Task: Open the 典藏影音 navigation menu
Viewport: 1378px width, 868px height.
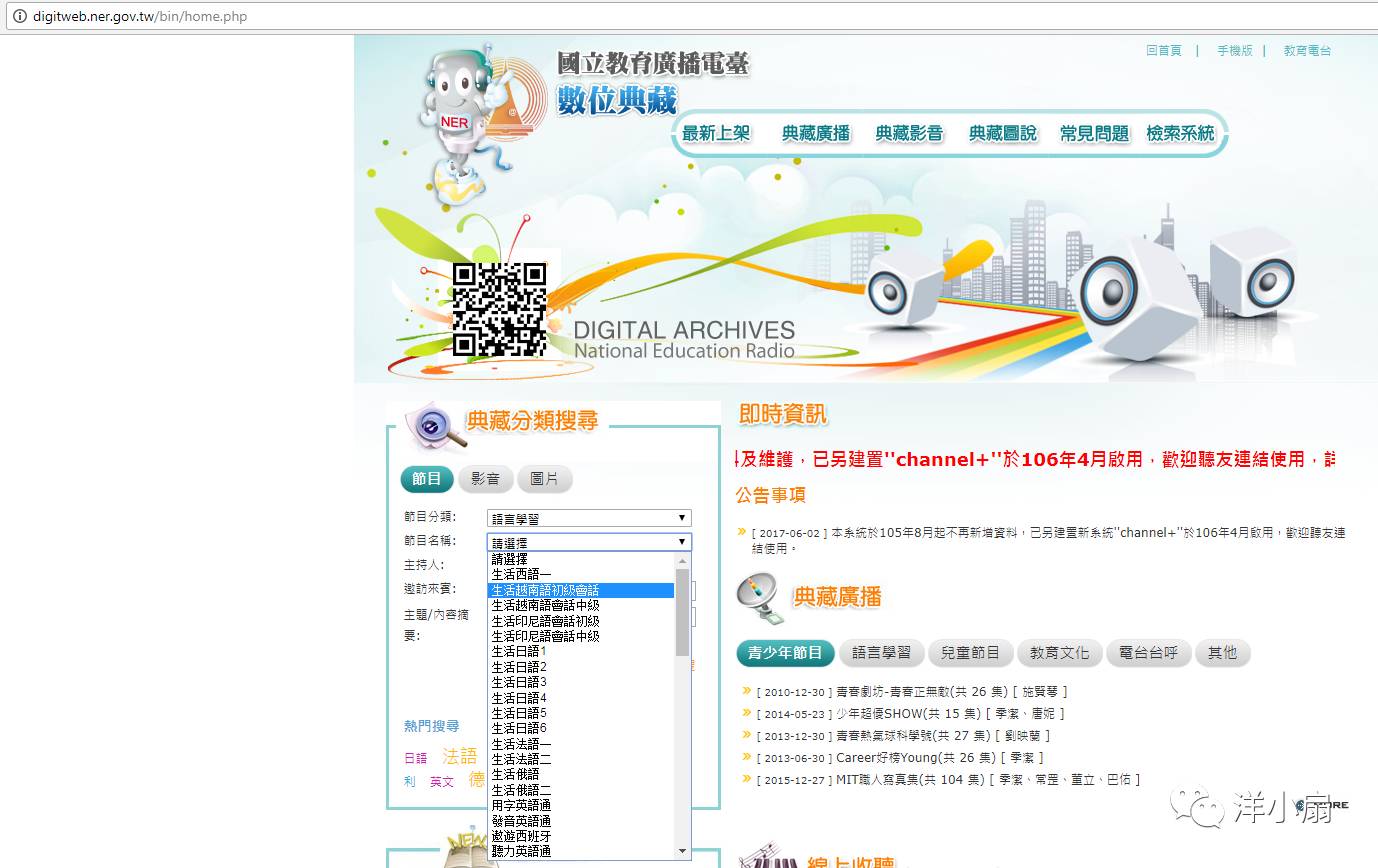Action: 909,133
